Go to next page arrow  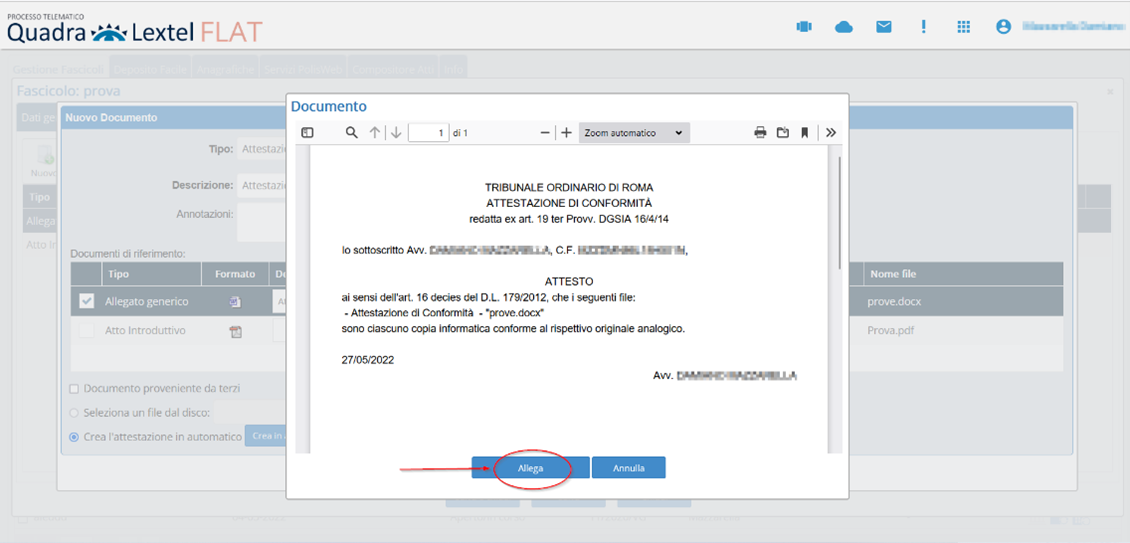click(396, 132)
